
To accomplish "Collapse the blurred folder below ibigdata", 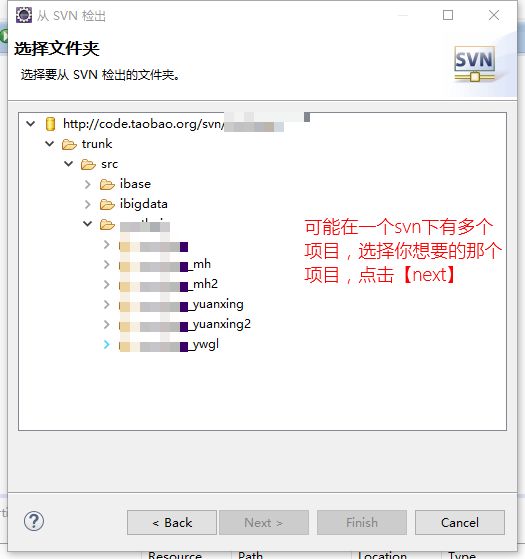I will [87, 224].
